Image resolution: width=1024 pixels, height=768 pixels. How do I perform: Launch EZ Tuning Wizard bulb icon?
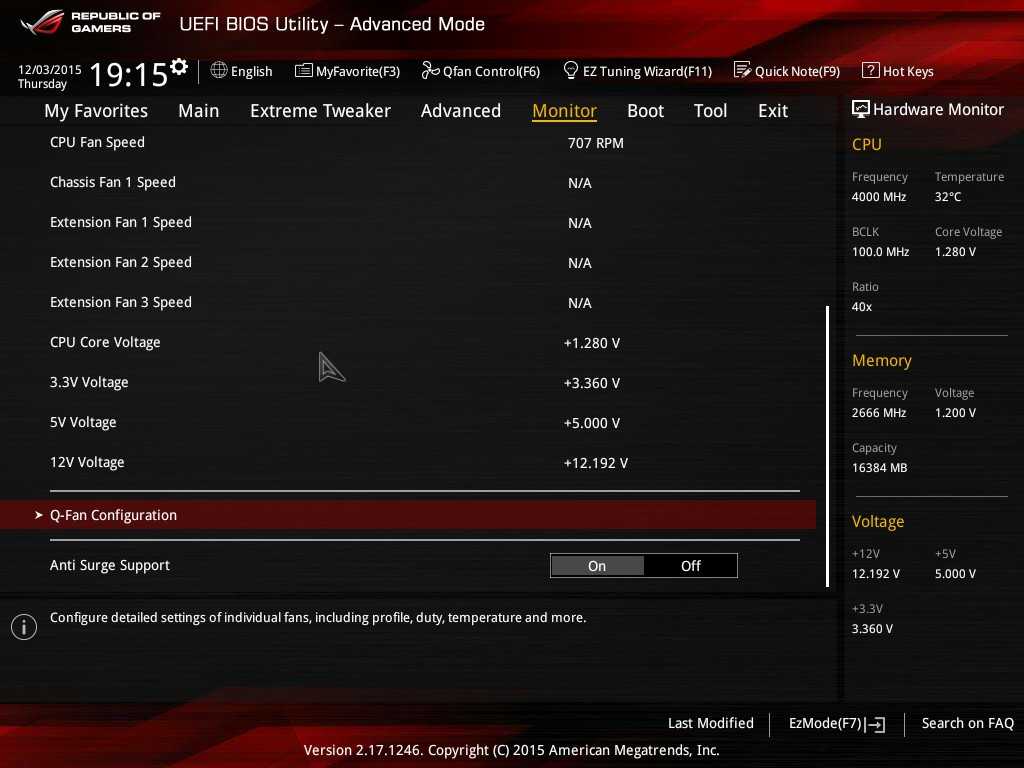(x=571, y=71)
